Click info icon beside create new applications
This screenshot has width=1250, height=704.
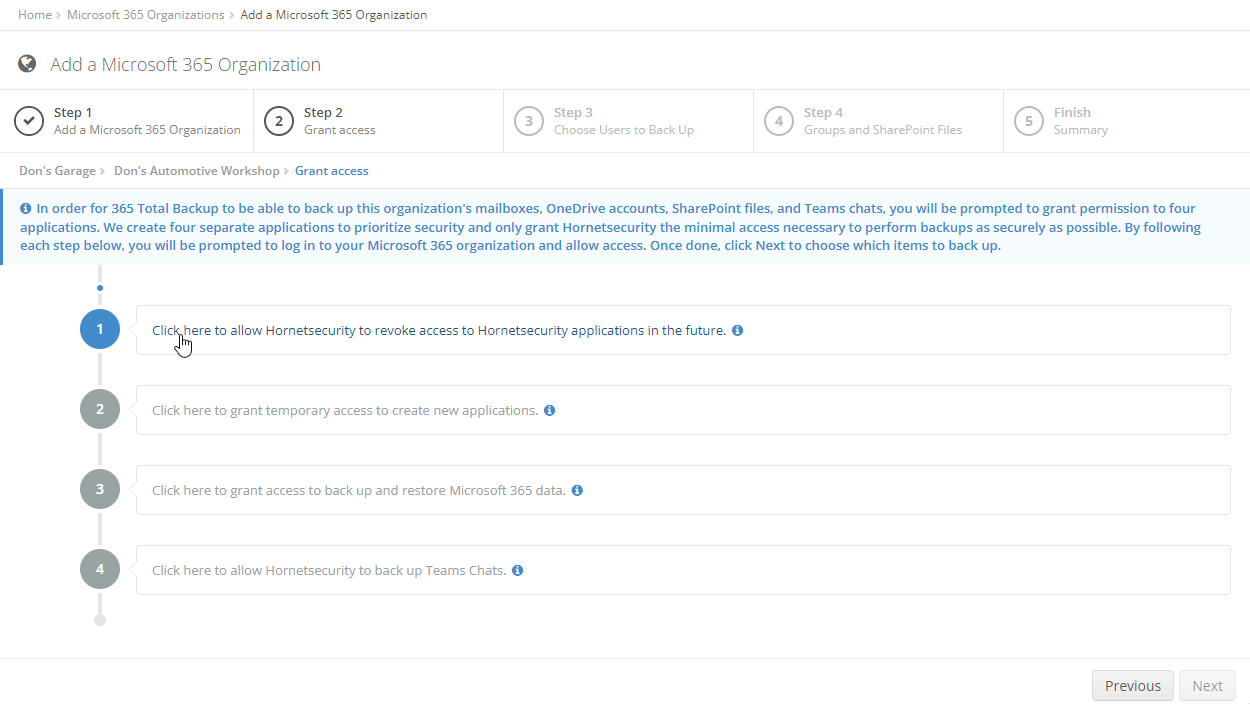coord(550,410)
